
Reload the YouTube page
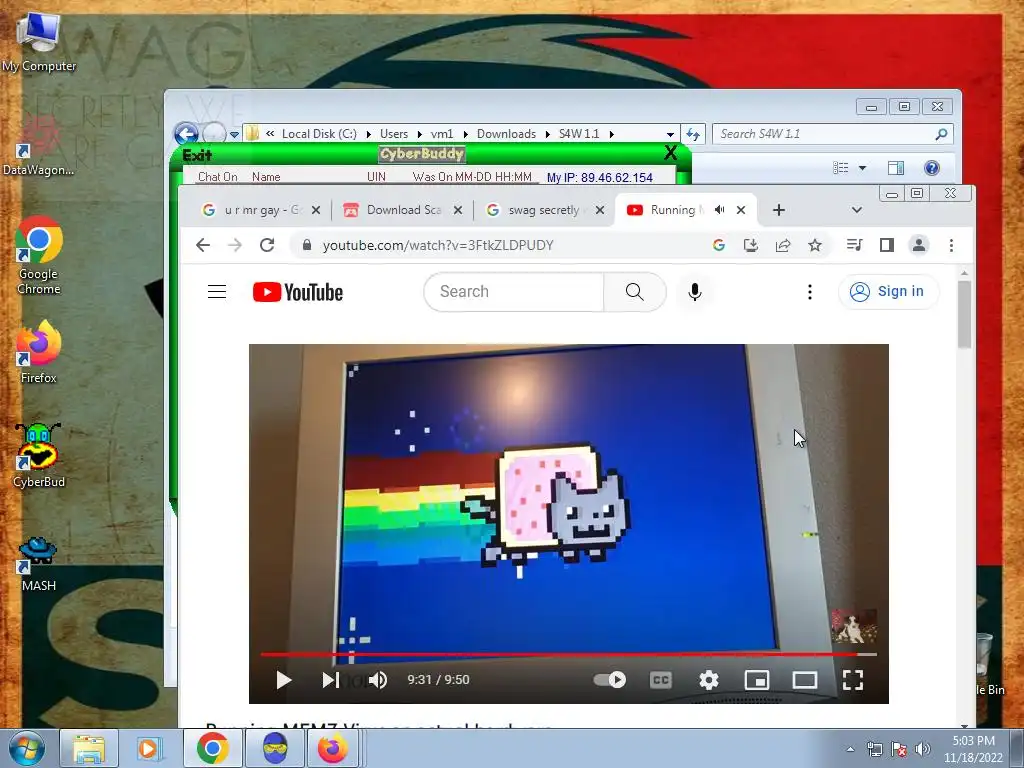click(266, 245)
